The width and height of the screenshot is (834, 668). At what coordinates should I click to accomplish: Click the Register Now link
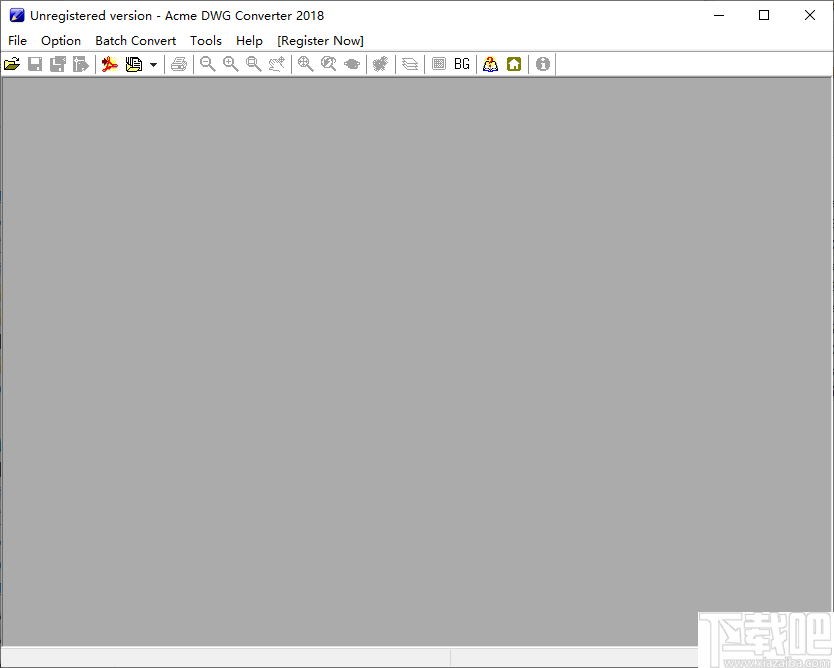click(x=320, y=40)
